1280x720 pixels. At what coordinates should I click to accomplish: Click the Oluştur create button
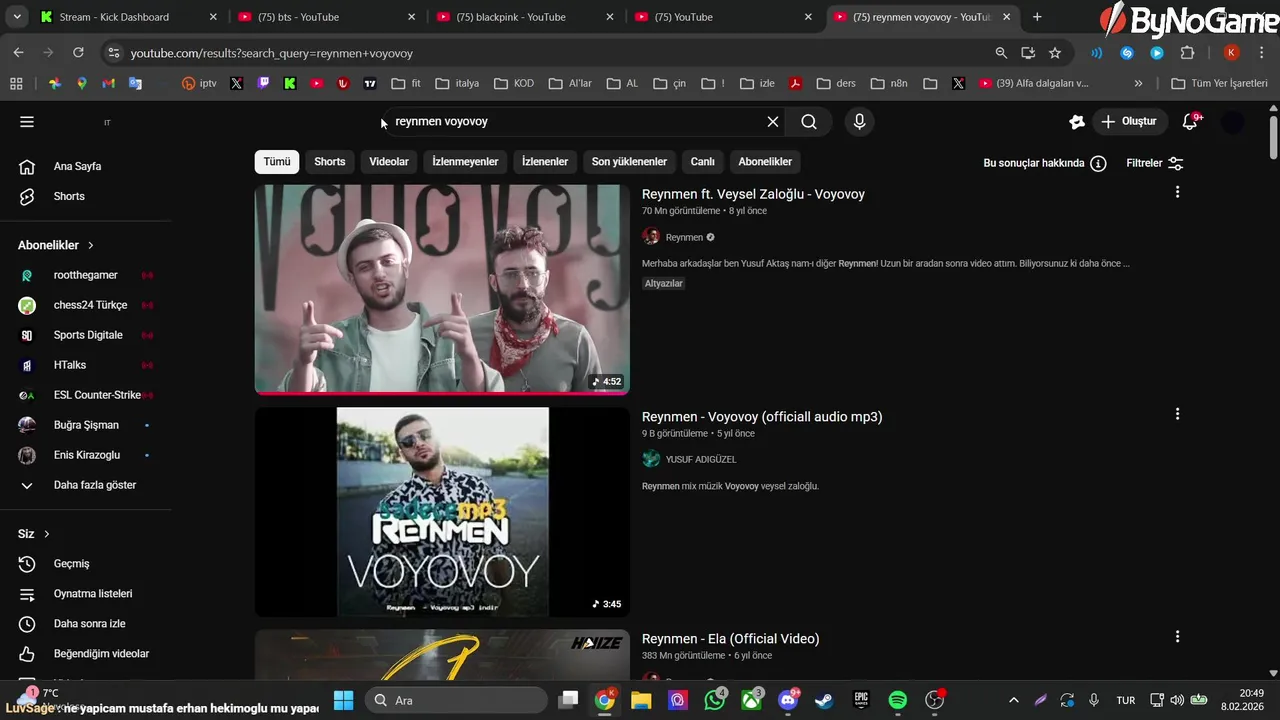1128,122
